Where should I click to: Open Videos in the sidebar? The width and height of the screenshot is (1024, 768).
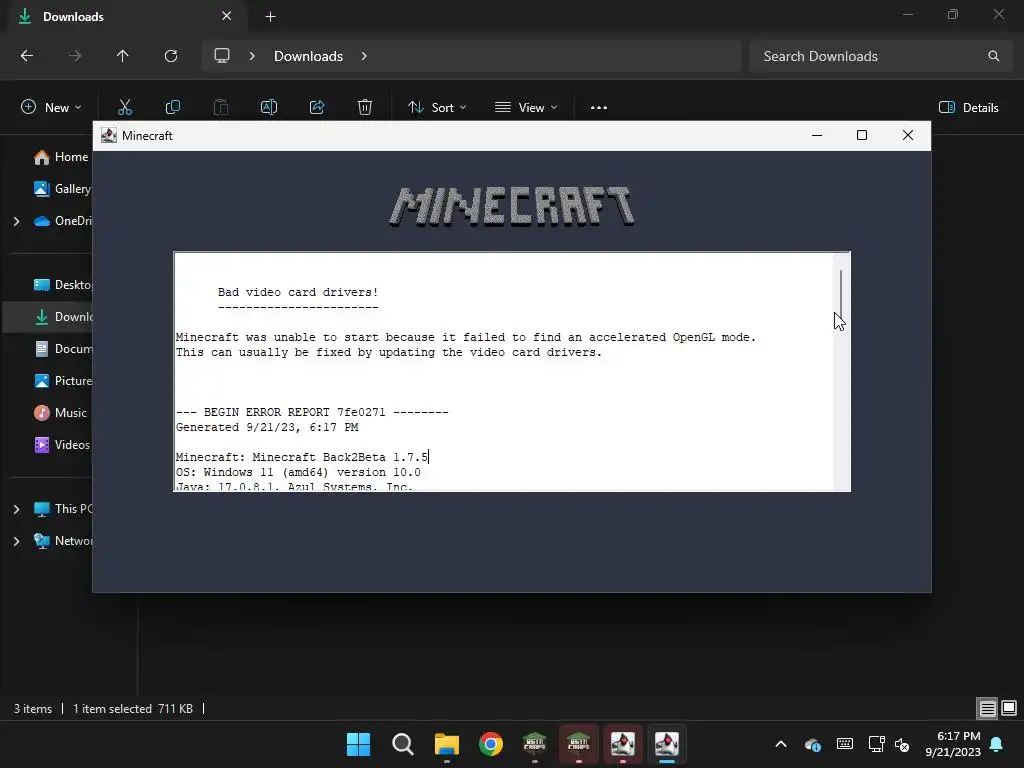(62, 445)
